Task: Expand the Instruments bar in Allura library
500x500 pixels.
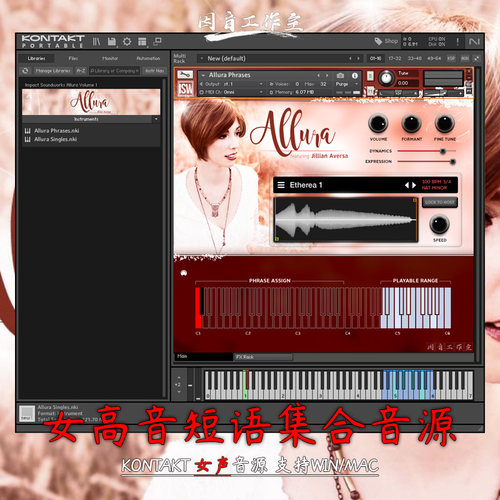Action: tap(87, 119)
